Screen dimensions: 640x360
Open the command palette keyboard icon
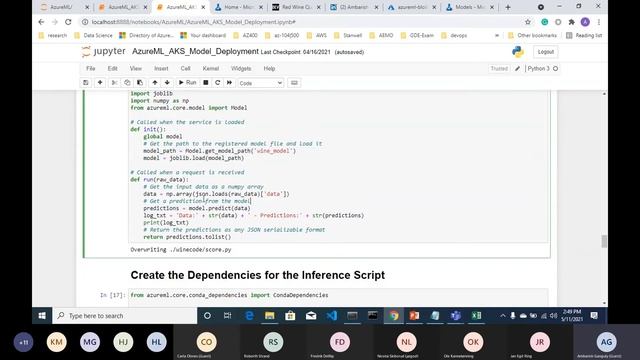(x=294, y=83)
